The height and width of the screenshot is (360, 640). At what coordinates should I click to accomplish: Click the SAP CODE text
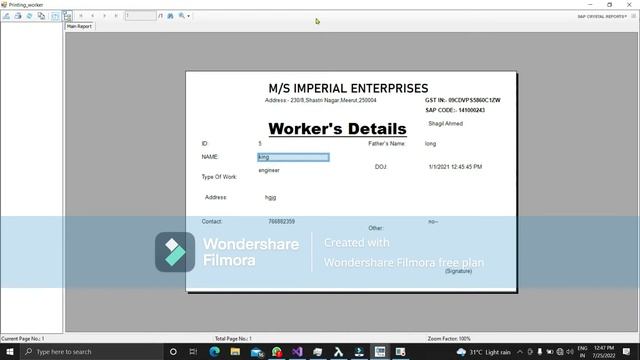coord(455,110)
